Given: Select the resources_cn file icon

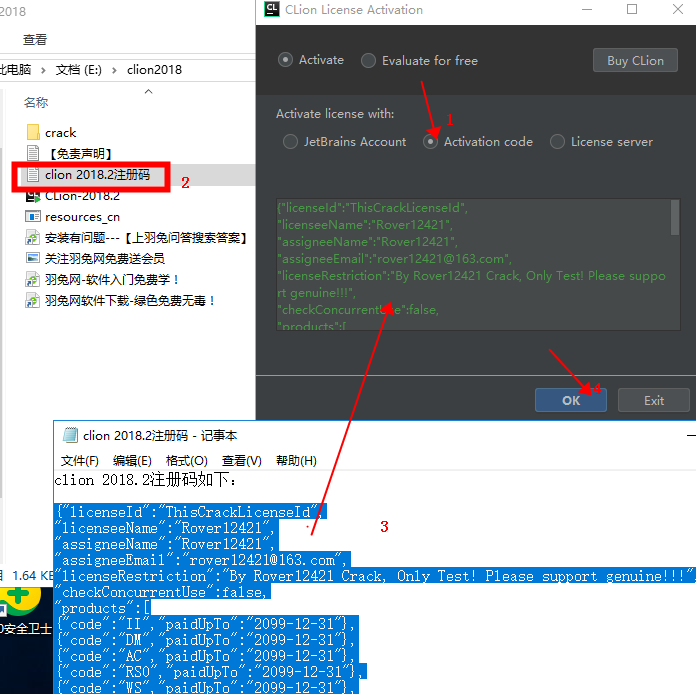Looking at the screenshot, I should pos(33,217).
